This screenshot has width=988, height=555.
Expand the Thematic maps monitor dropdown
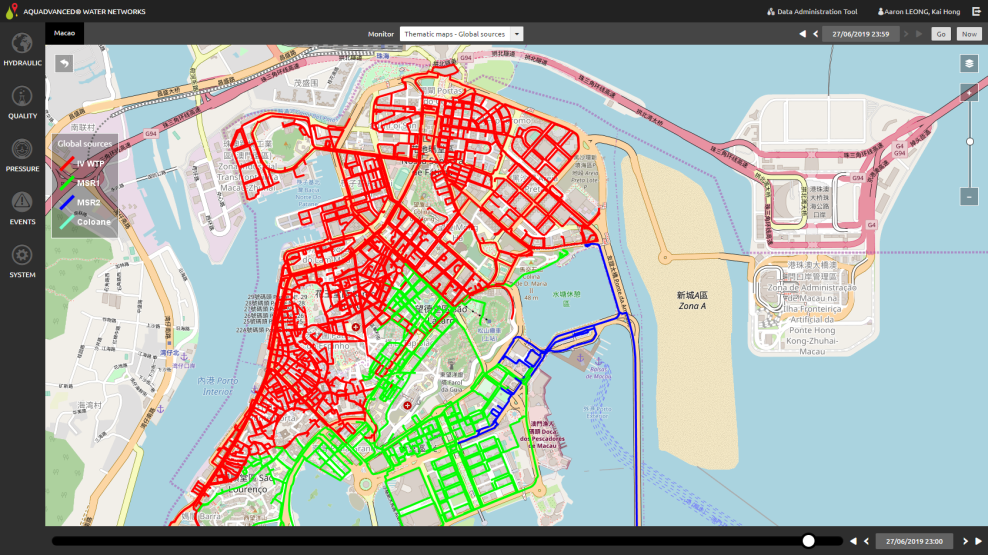[x=517, y=34]
